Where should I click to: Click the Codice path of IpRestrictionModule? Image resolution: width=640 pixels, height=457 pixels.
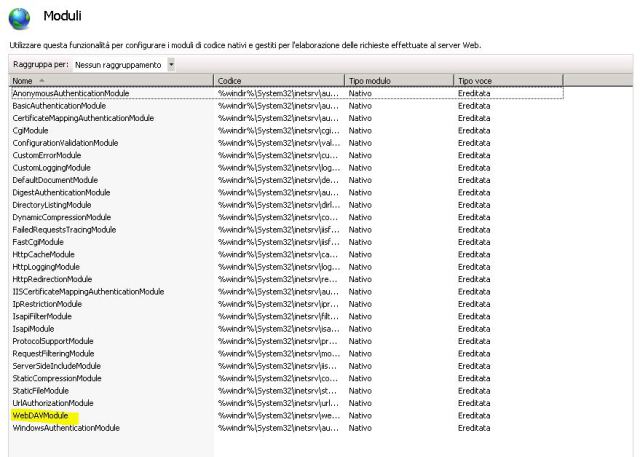pos(279,304)
